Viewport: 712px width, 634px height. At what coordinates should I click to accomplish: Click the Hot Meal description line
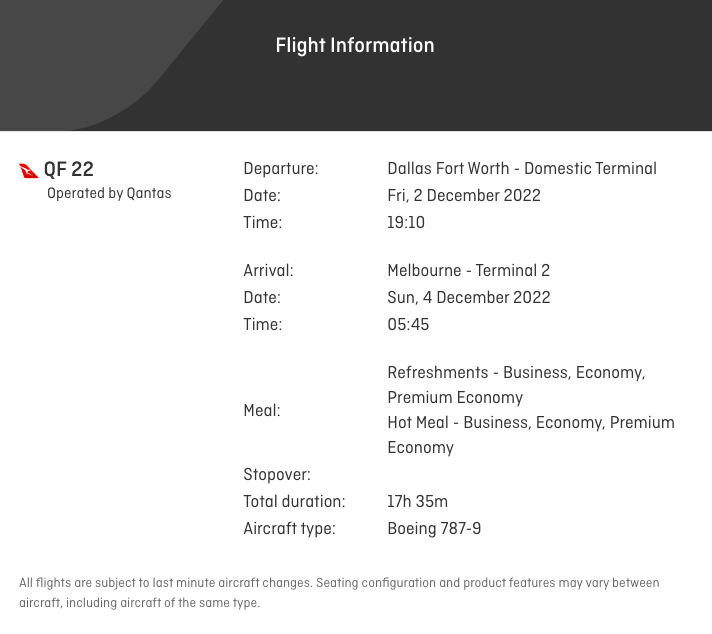click(531, 435)
